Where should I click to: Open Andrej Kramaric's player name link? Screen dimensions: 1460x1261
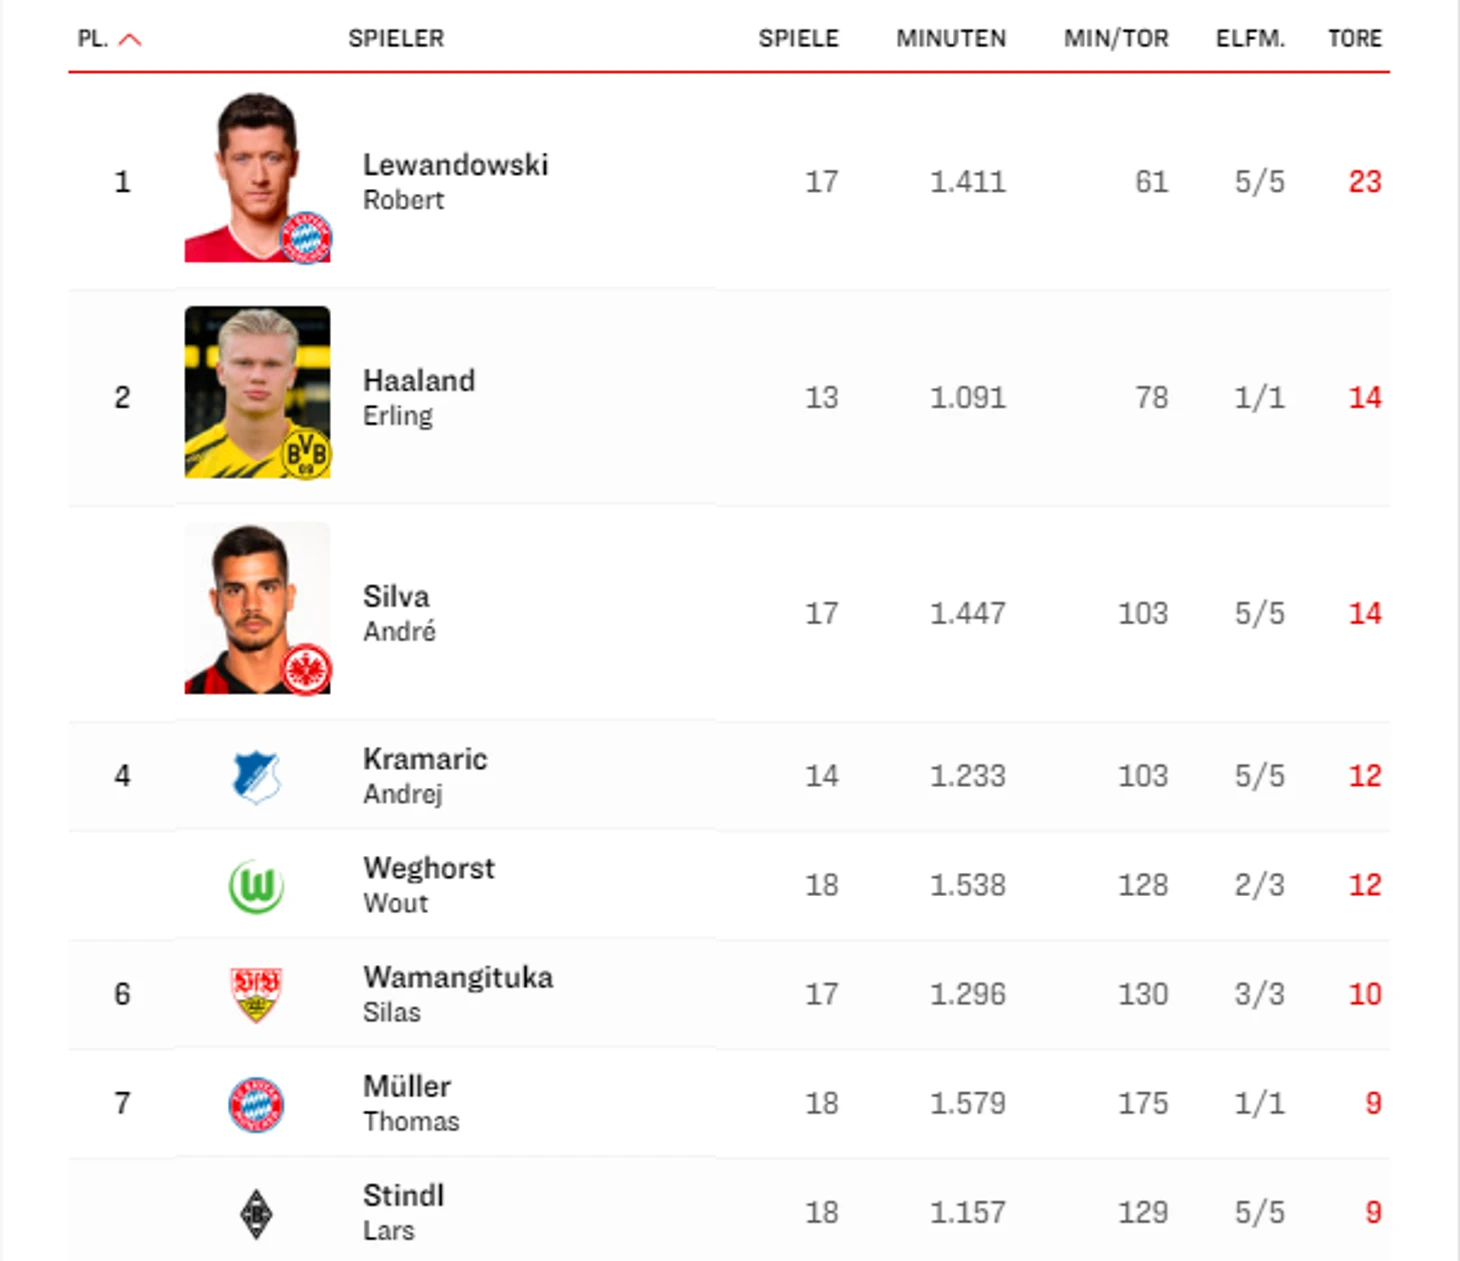coord(424,759)
